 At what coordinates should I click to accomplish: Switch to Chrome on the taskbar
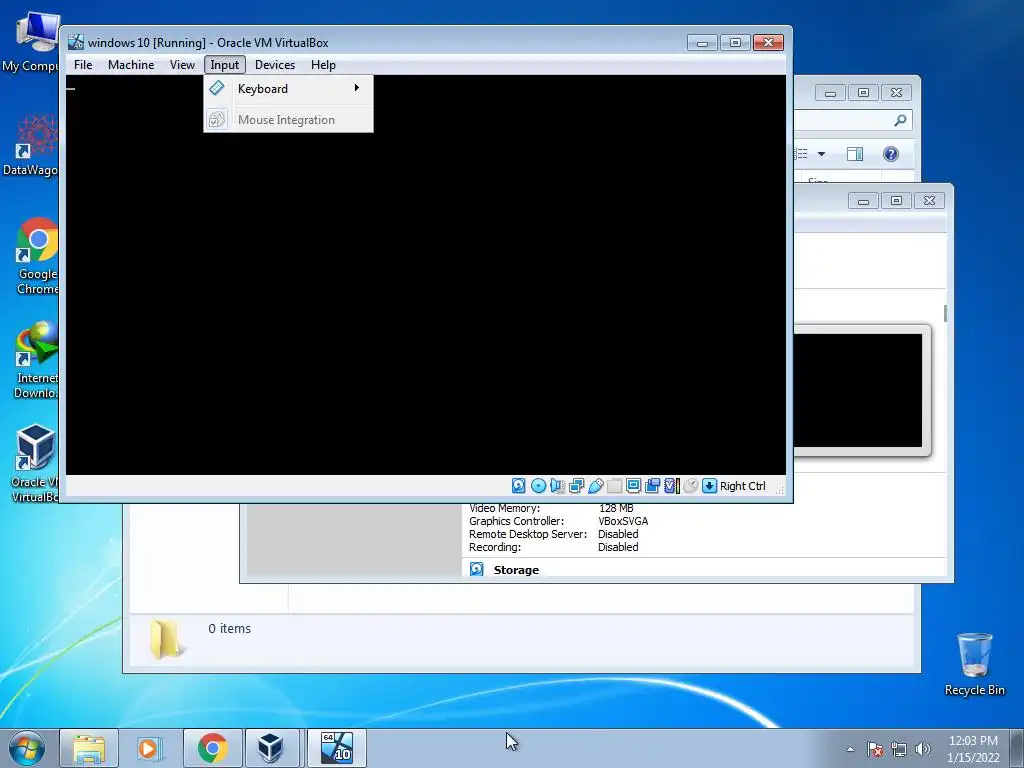212,748
